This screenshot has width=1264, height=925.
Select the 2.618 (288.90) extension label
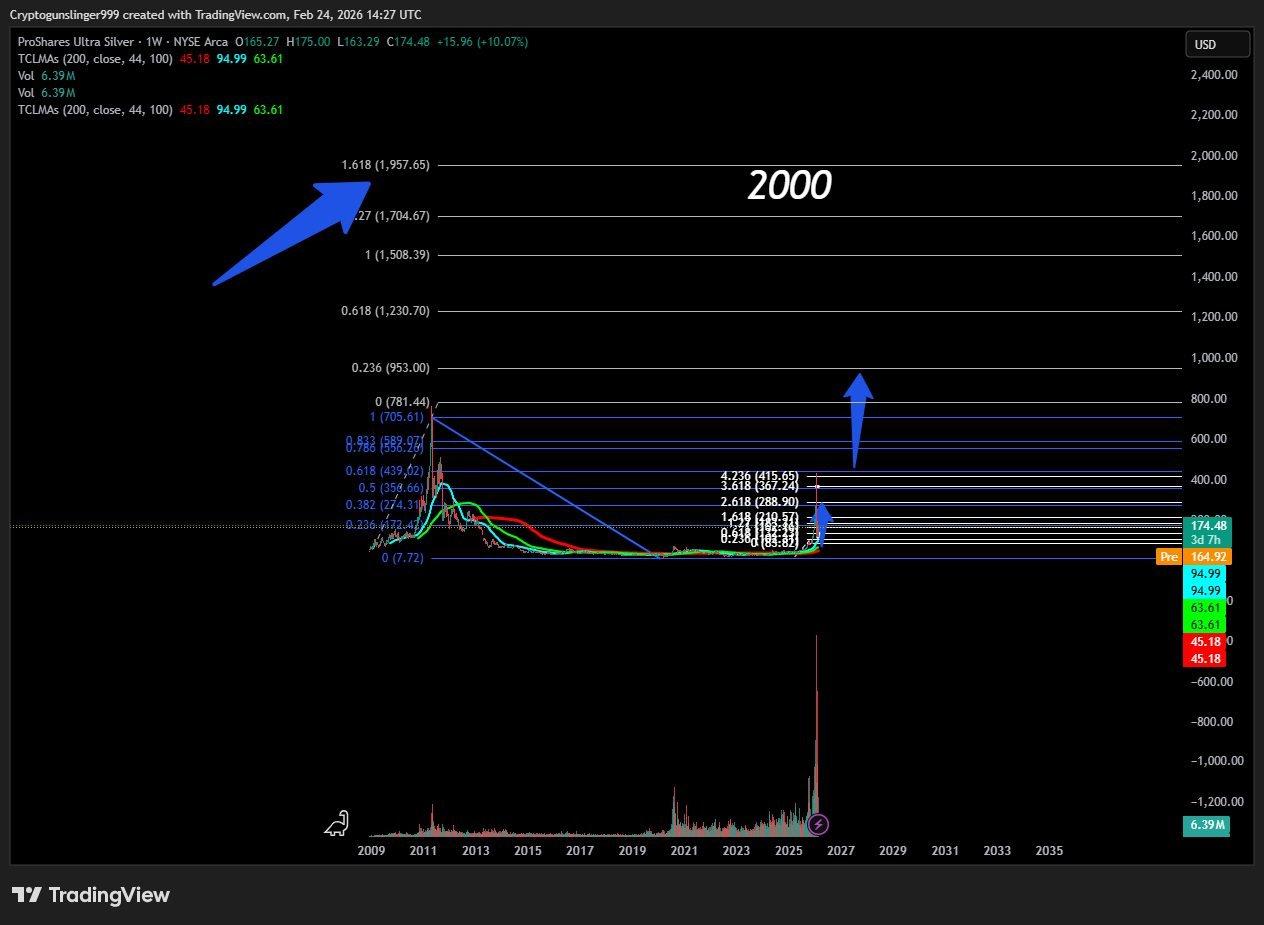(760, 502)
